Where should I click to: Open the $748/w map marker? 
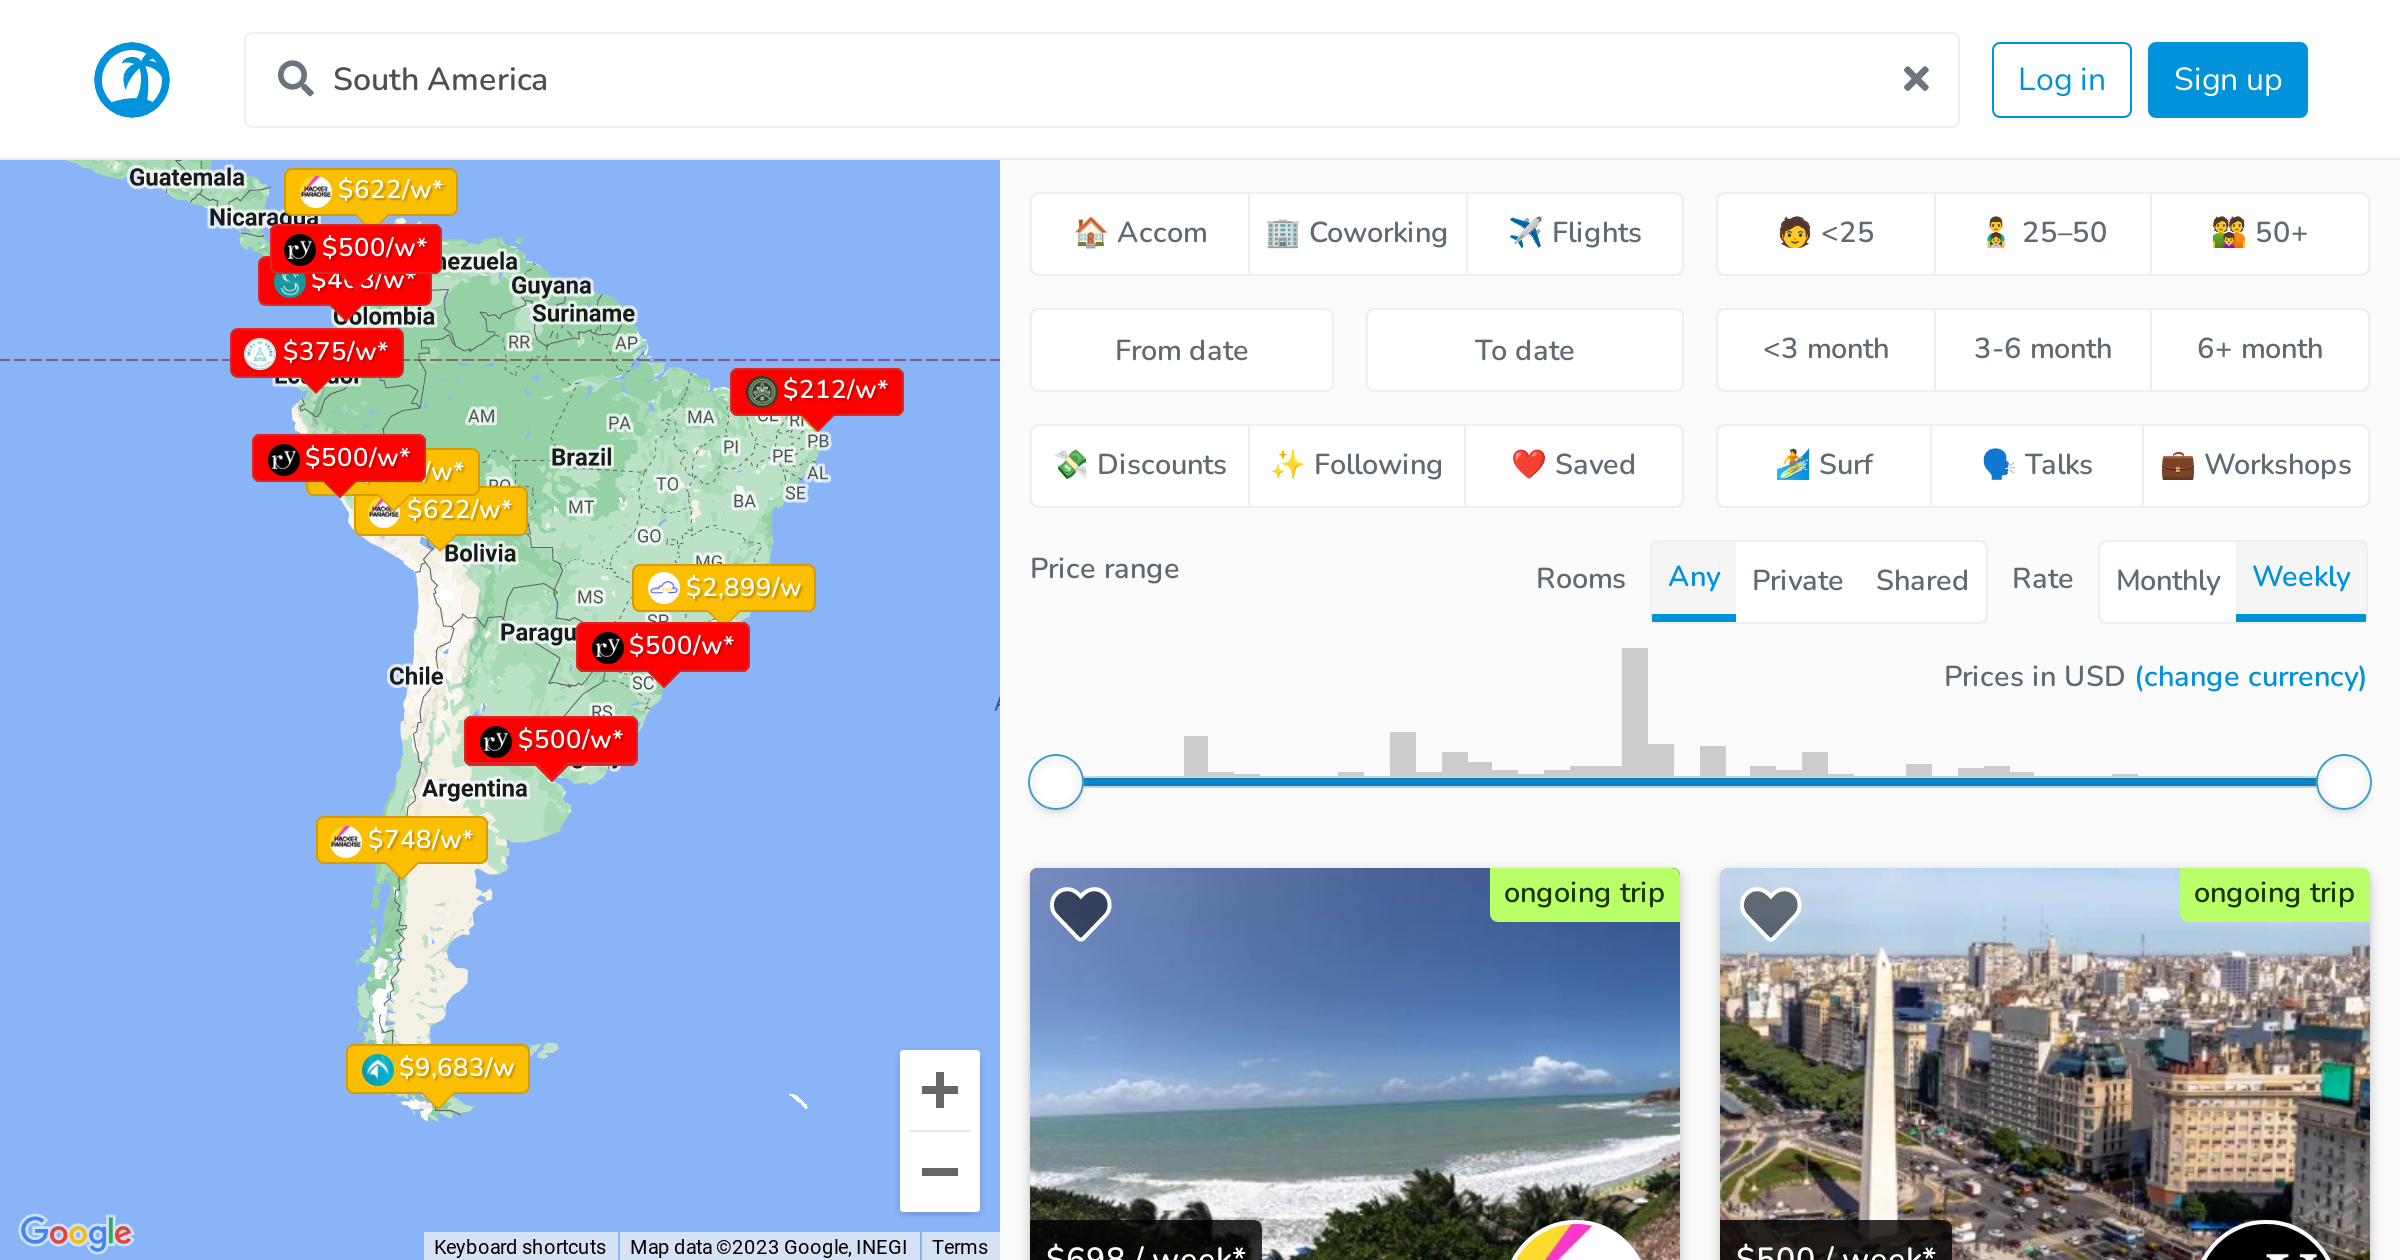[402, 840]
